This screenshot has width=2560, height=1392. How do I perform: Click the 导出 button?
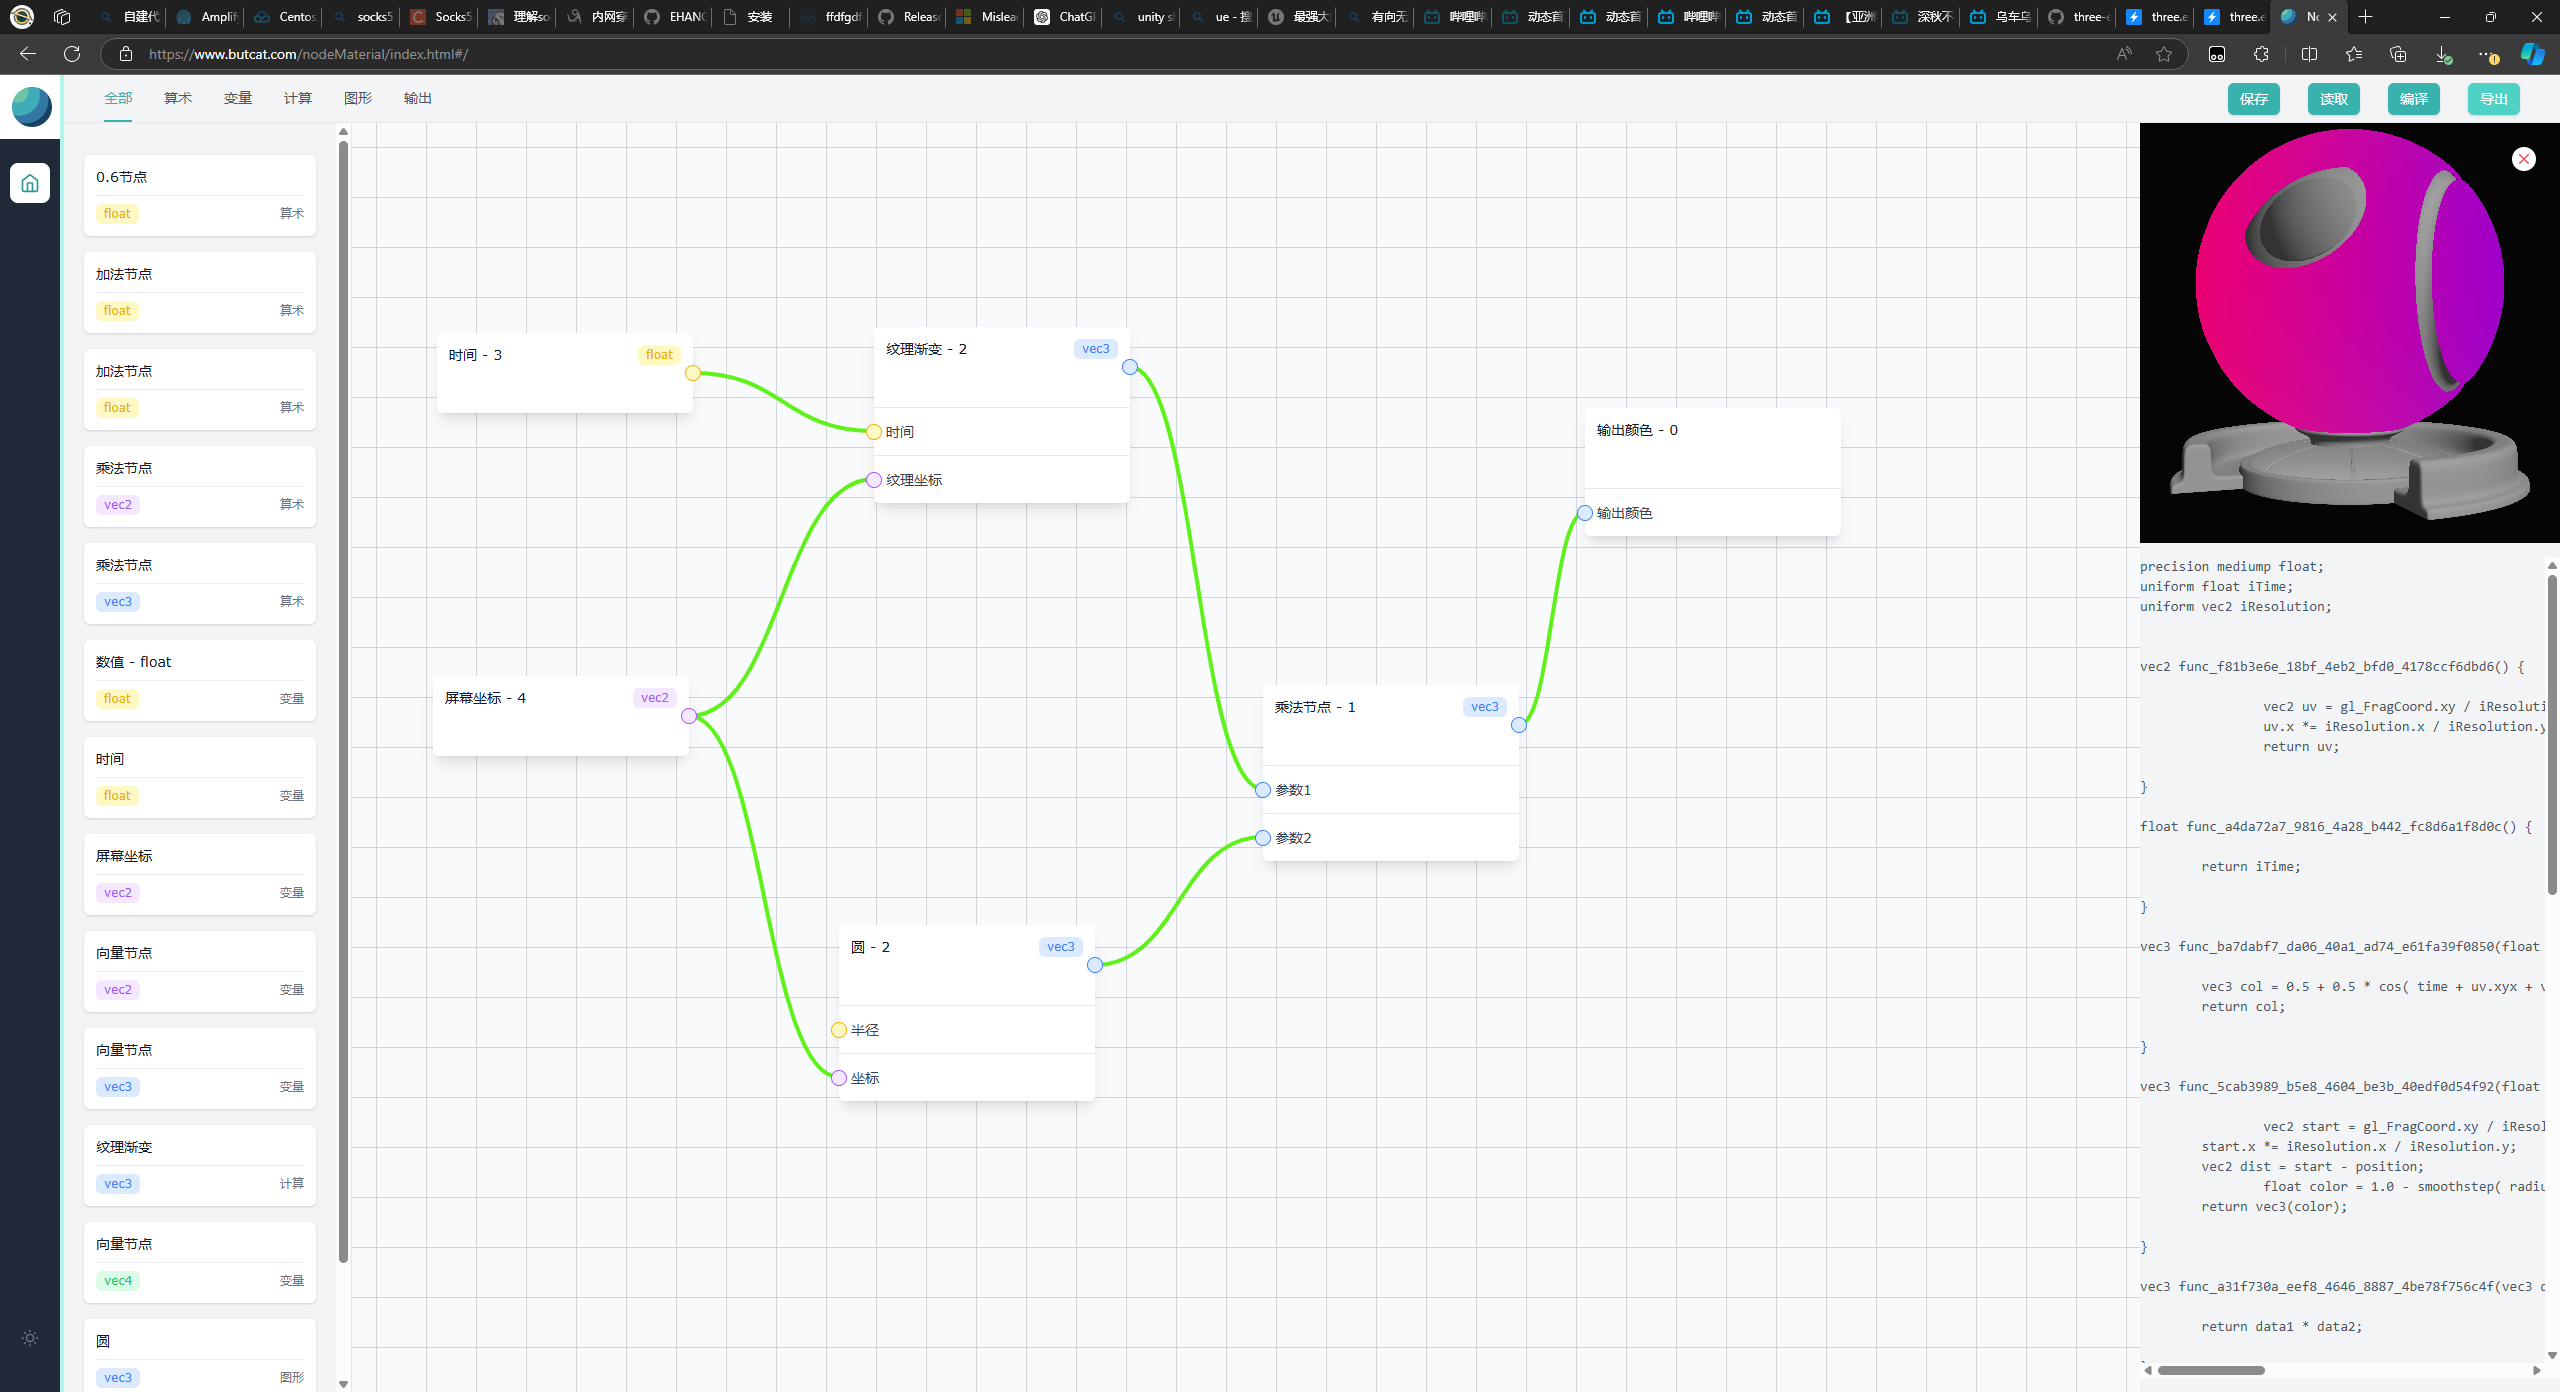2494,99
